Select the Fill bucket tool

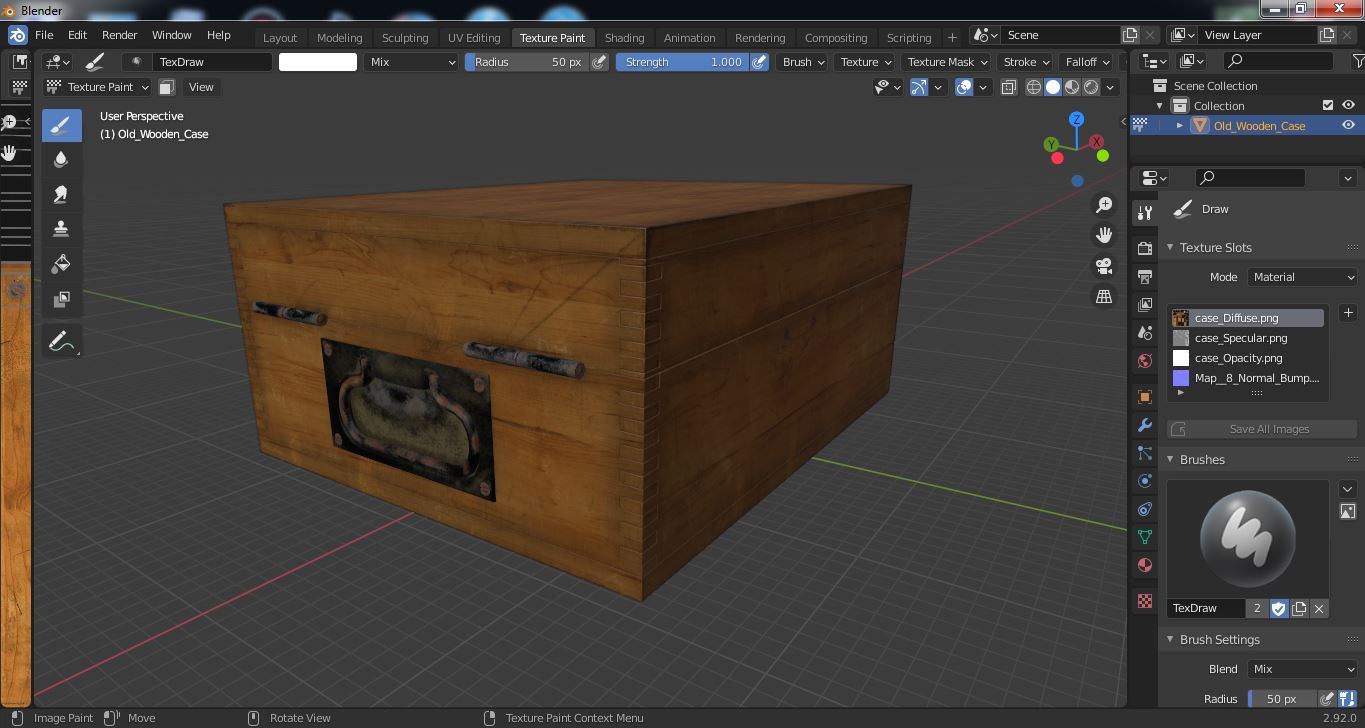(x=61, y=264)
